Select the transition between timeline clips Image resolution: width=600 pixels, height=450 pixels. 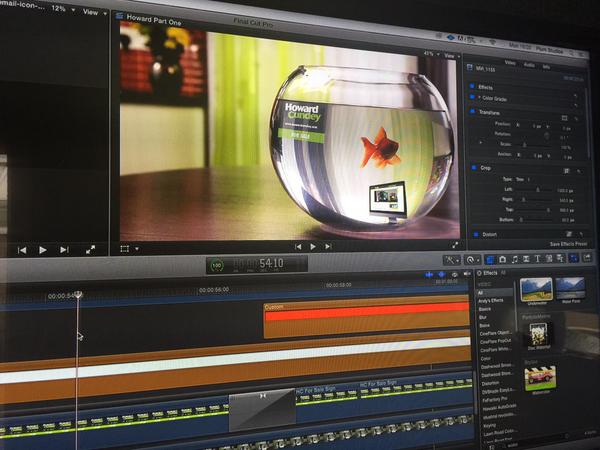pyautogui.click(x=262, y=410)
